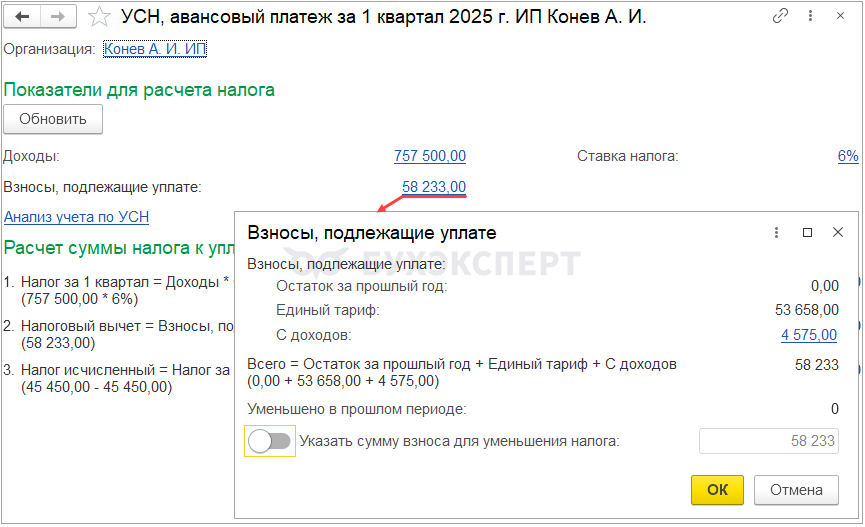
Task: Go forward with the right arrow button
Action: [x=57, y=17]
